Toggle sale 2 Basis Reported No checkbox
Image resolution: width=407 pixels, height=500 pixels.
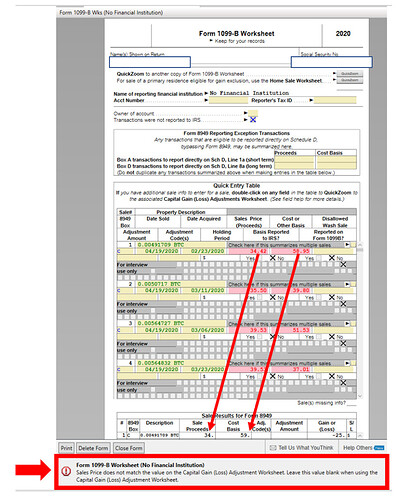point(272,297)
